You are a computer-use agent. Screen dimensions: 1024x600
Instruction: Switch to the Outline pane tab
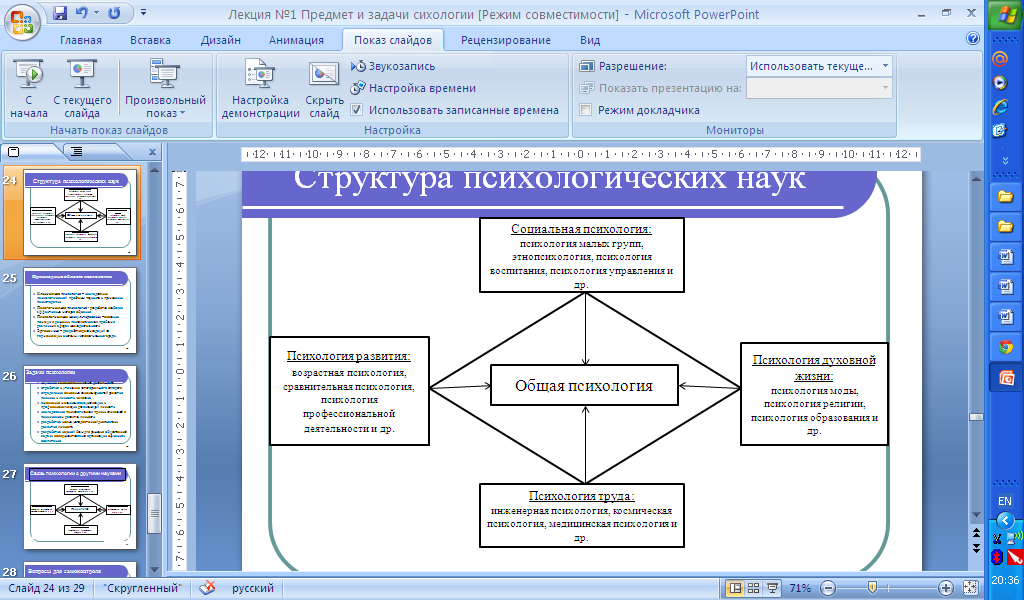(x=77, y=151)
